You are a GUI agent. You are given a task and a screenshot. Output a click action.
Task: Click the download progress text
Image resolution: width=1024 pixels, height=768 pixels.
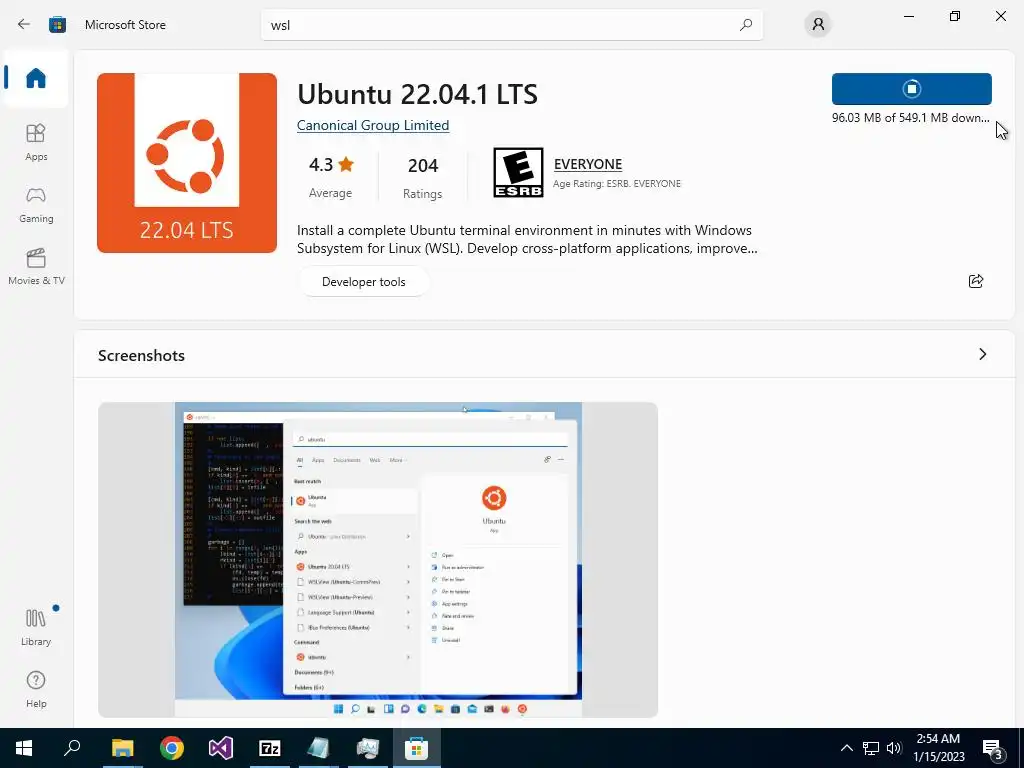coord(910,118)
